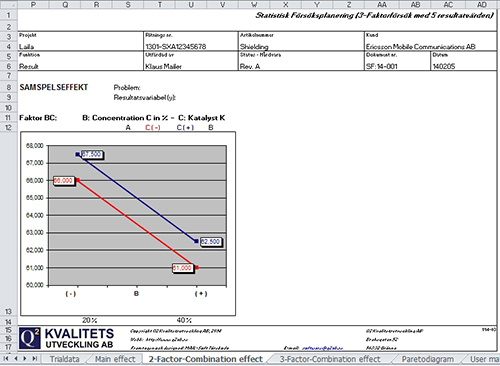The image size is (500, 366).
Task: Open 3-Factor-Combination effect sheet tab
Action: 330,359
